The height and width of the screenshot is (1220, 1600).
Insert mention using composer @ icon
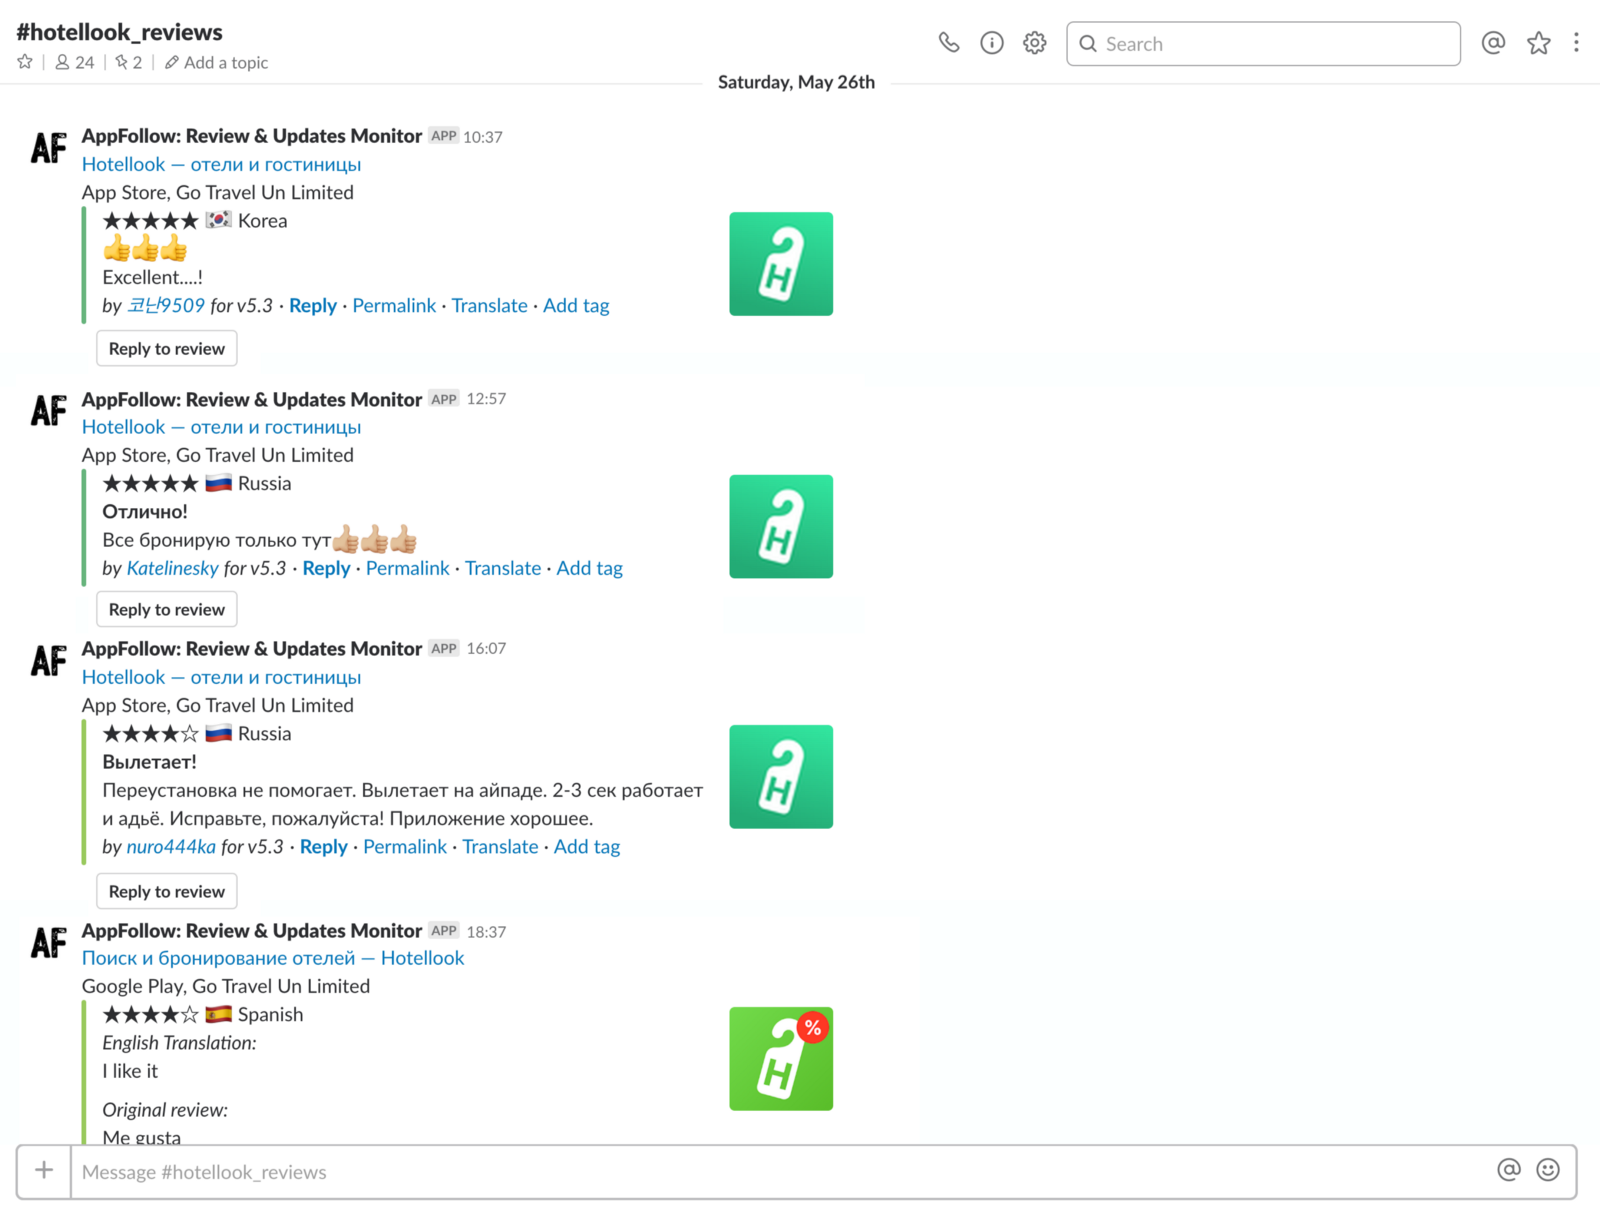tap(1508, 1171)
